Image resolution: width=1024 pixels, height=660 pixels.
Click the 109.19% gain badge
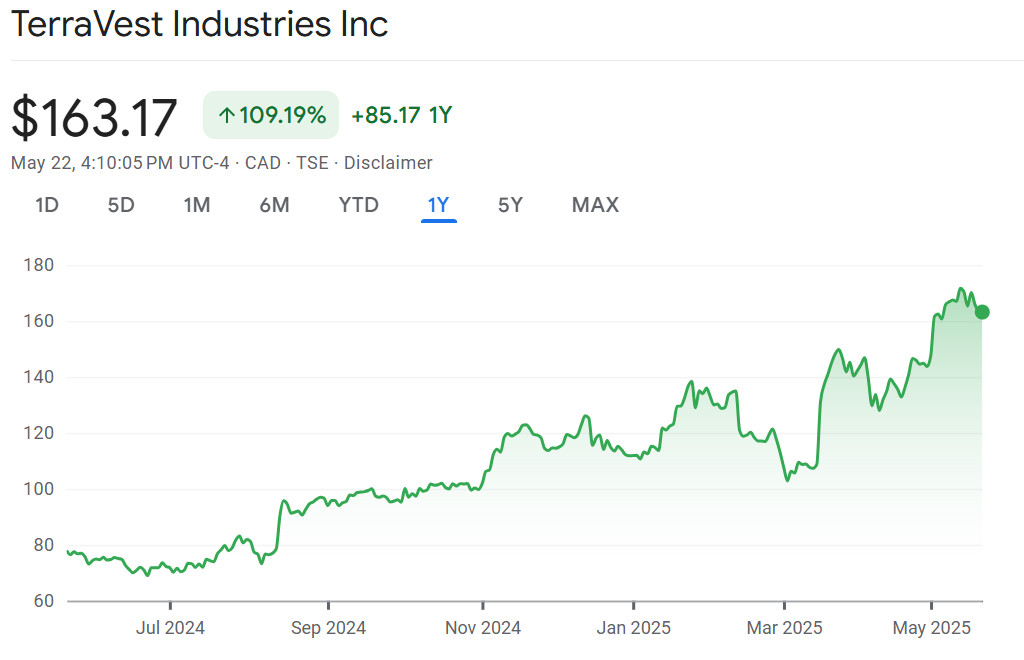click(x=271, y=116)
